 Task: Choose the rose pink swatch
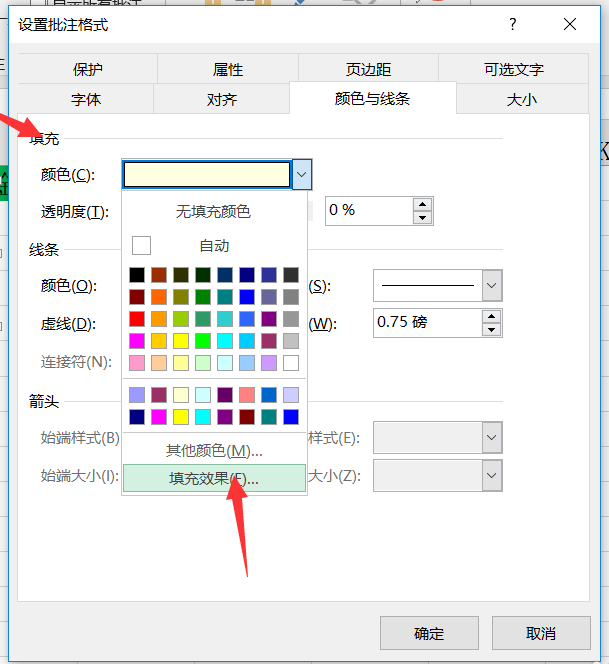tap(137, 363)
